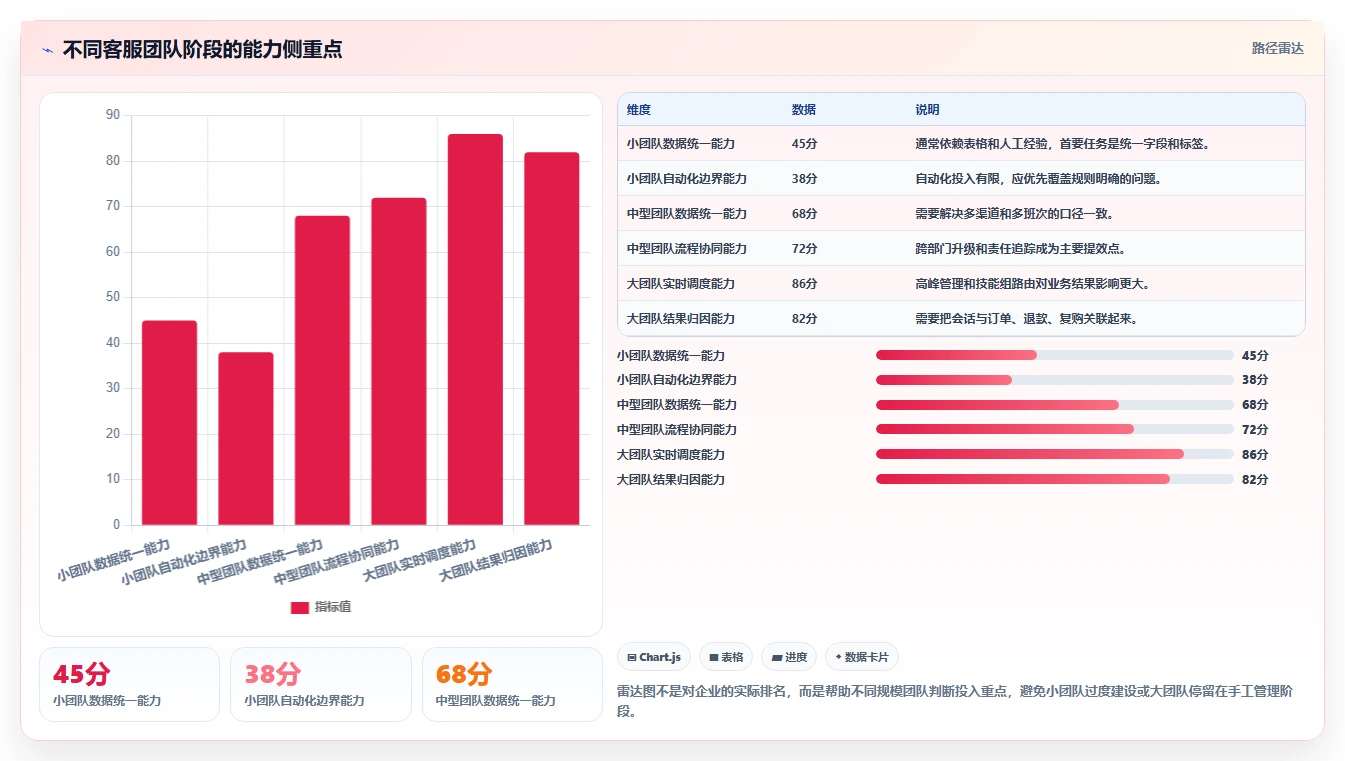Select the 中型团队流程协同能力 bar in the chart
This screenshot has width=1345, height=761.
click(x=399, y=361)
